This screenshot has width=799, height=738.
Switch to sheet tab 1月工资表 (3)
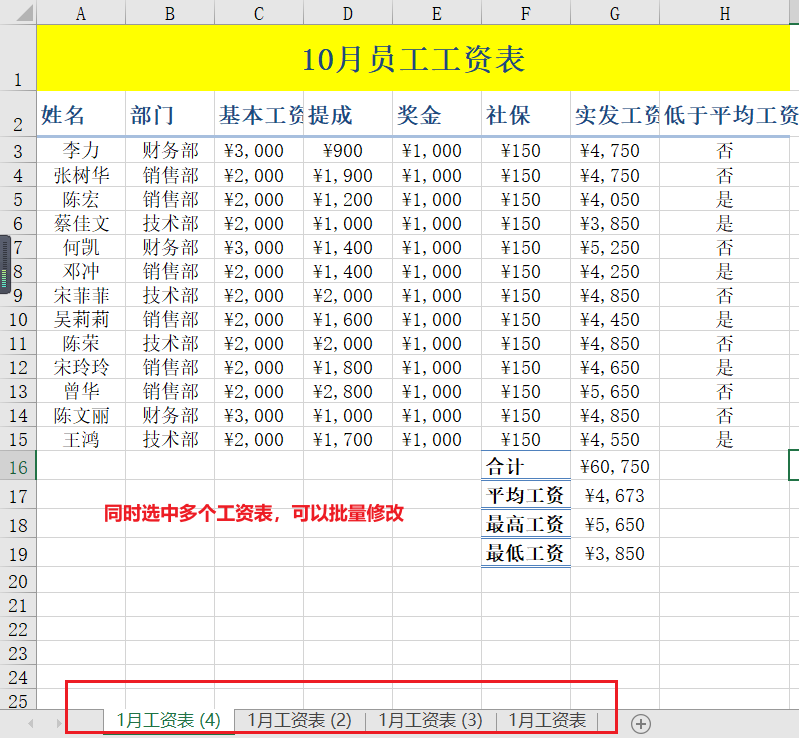[430, 721]
